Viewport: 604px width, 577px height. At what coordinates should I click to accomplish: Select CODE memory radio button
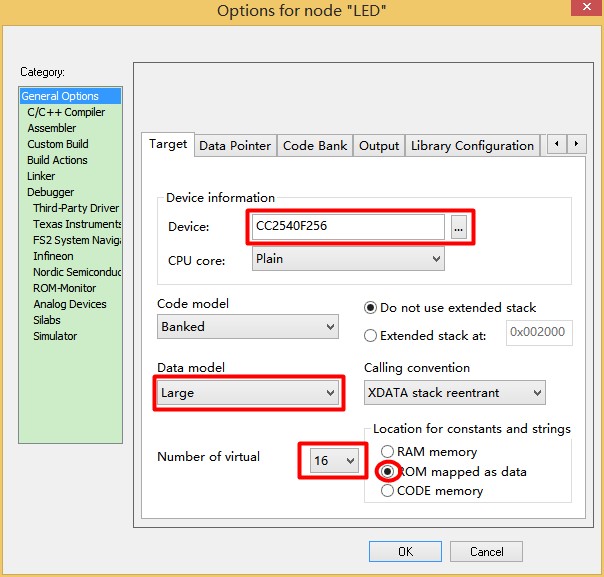387,491
